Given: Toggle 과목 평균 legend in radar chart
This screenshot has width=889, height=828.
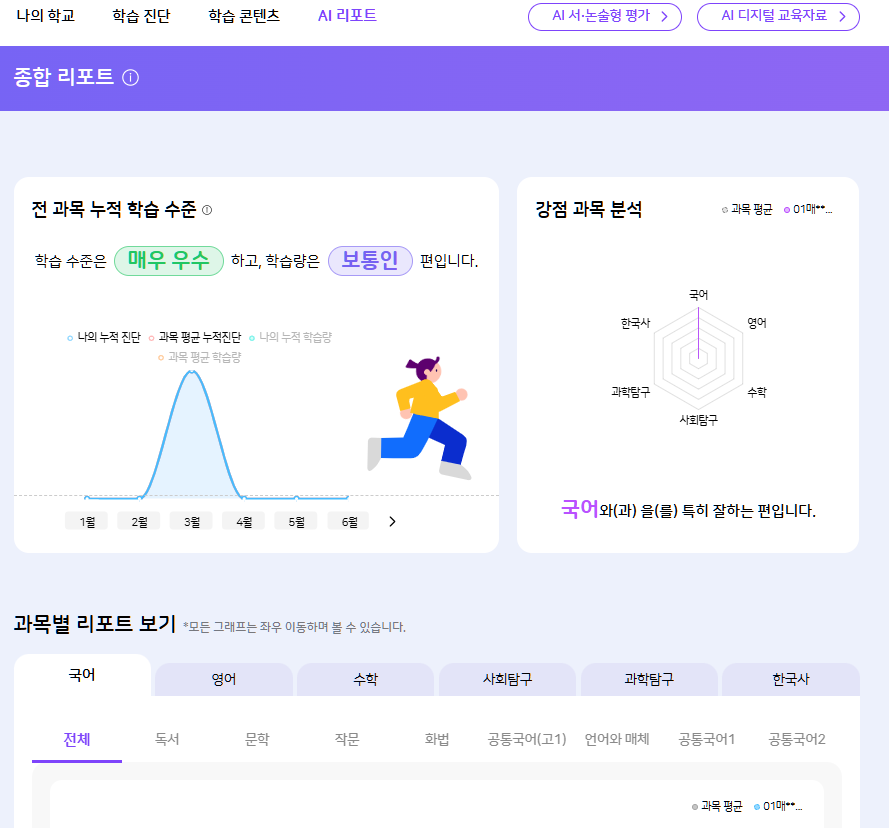Looking at the screenshot, I should (x=747, y=210).
